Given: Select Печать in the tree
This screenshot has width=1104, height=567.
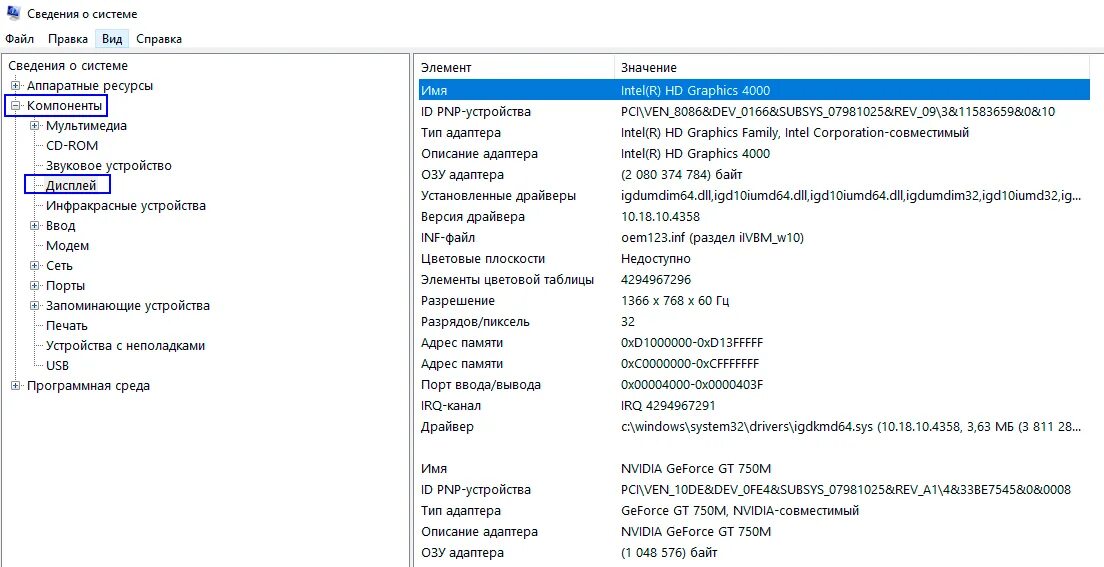Looking at the screenshot, I should pos(67,326).
